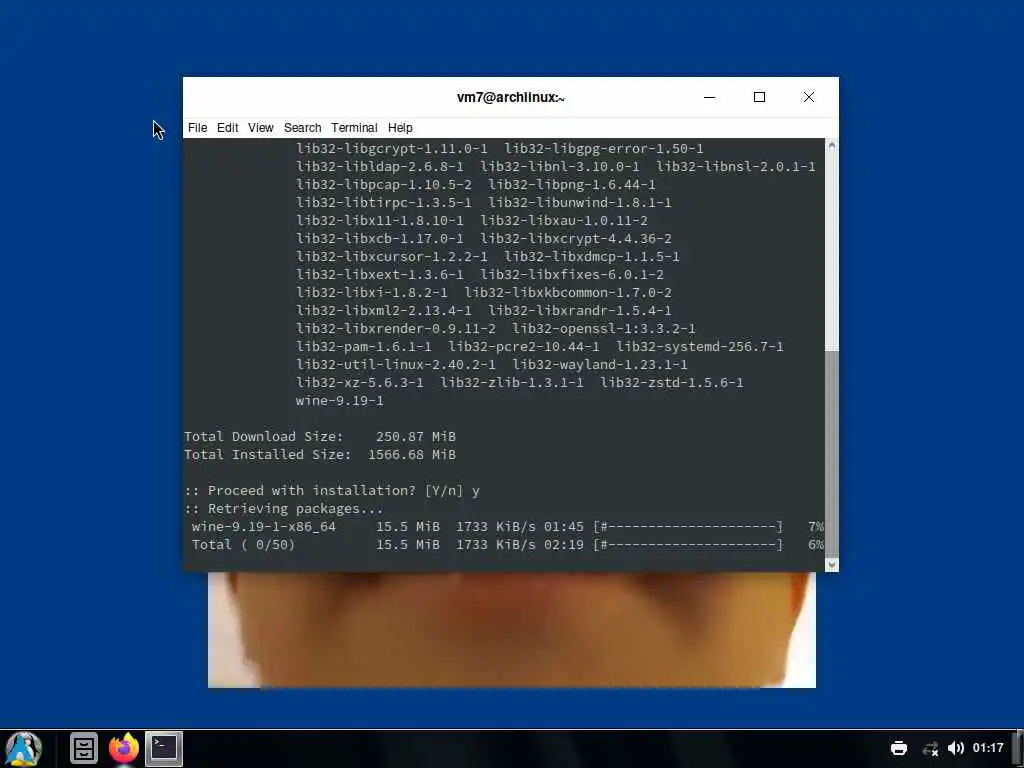Click the terminal scrollbar down arrow

831,564
